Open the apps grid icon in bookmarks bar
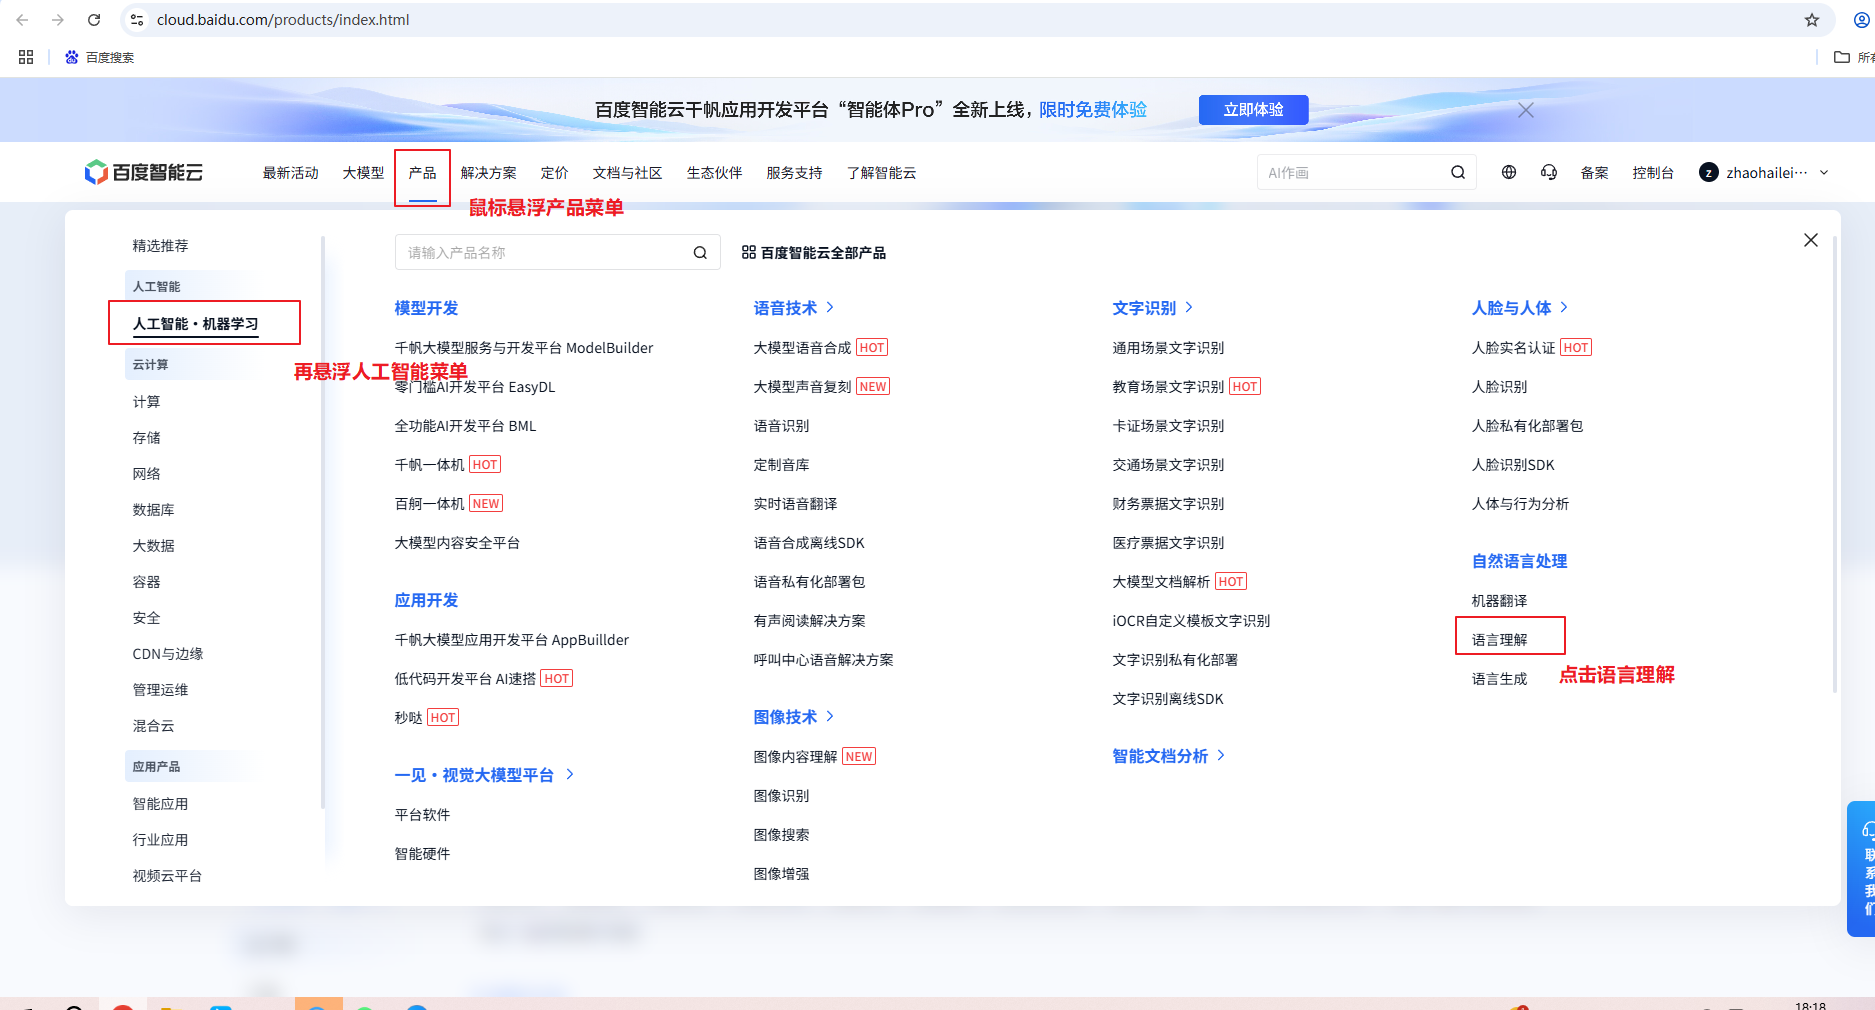 point(26,57)
